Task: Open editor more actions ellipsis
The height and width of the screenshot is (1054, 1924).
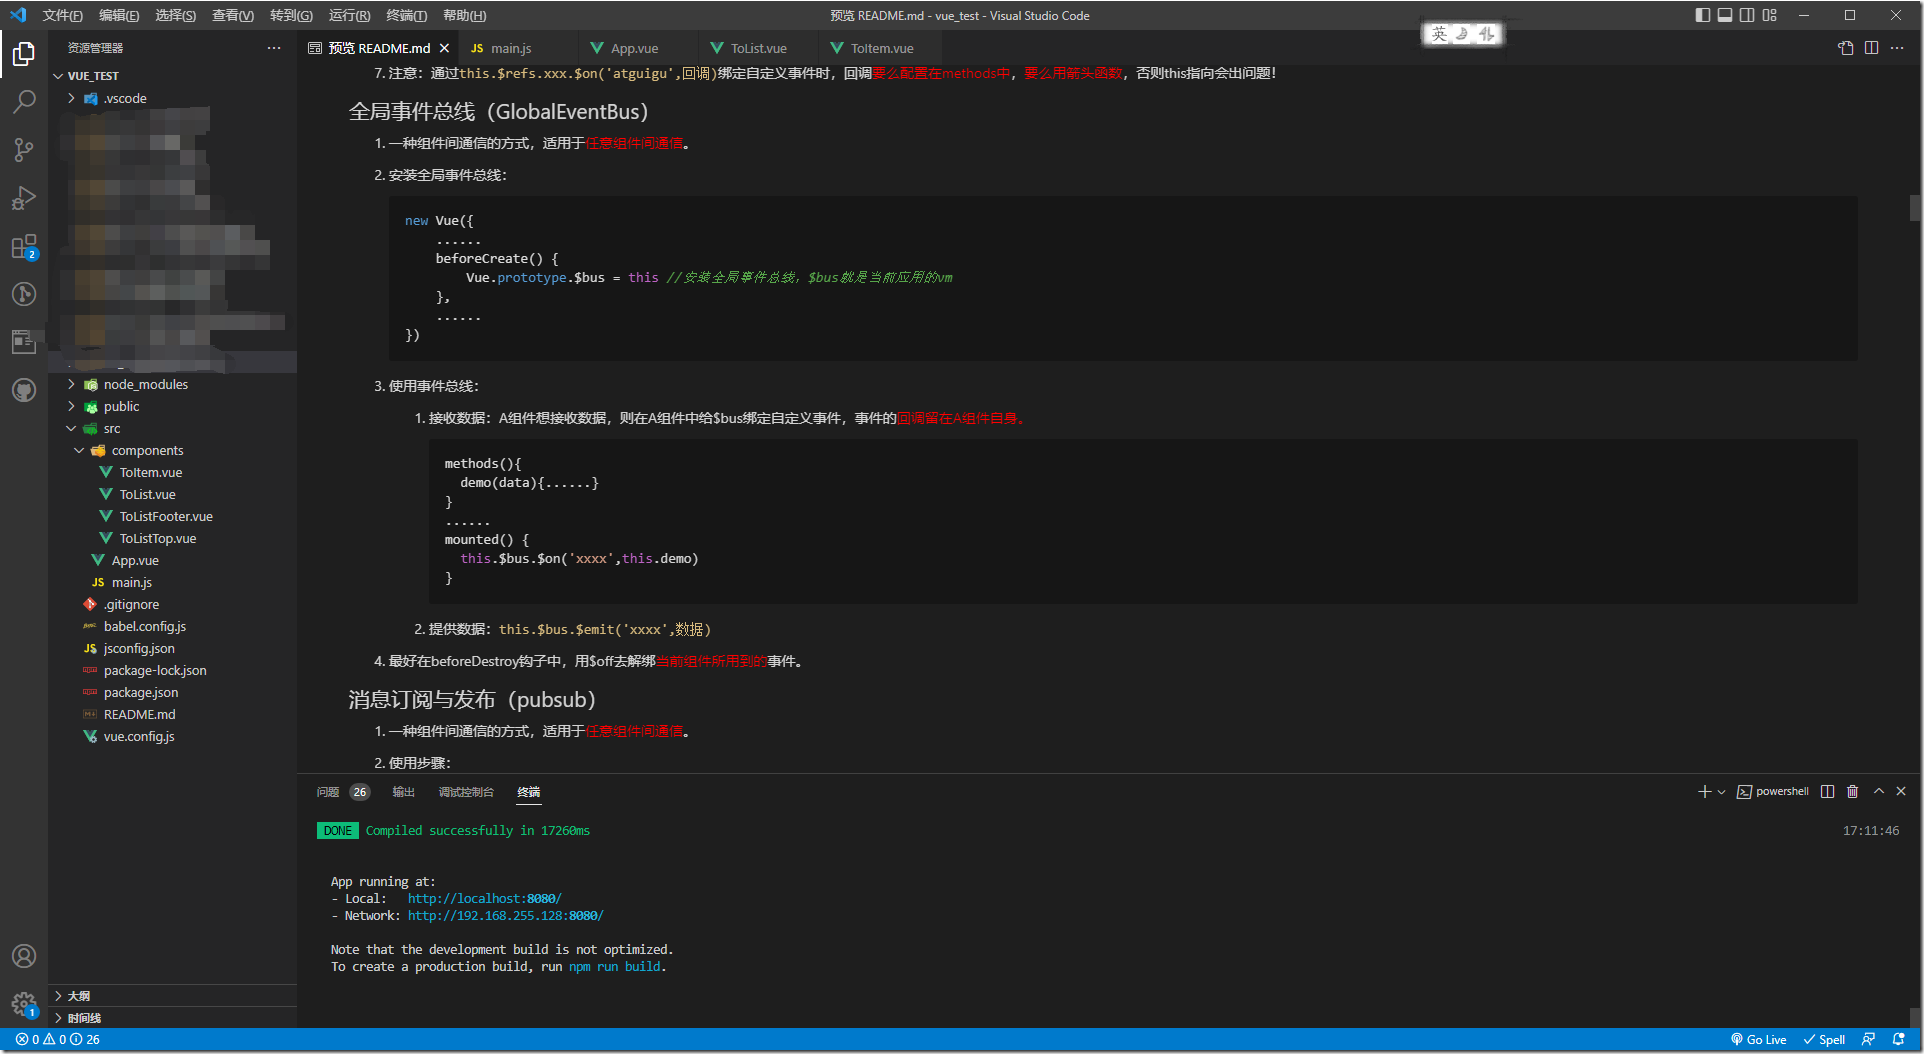Action: pyautogui.click(x=1897, y=48)
